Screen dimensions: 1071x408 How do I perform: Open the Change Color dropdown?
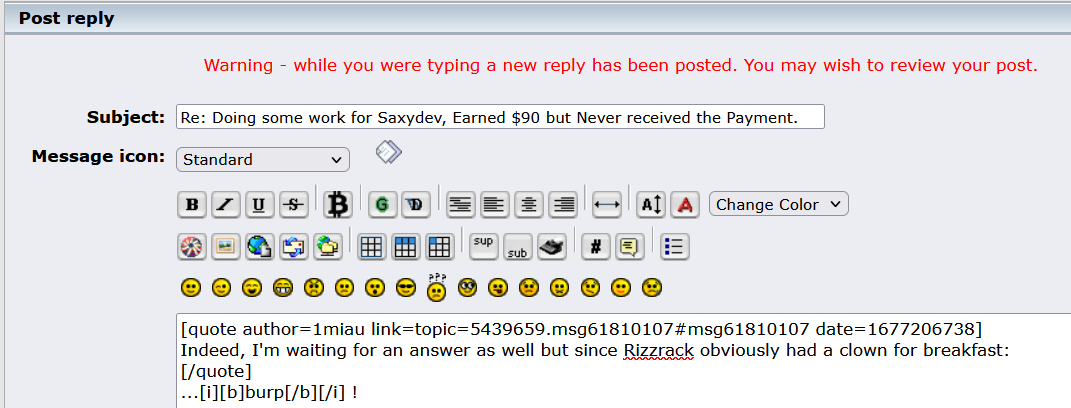(x=779, y=204)
